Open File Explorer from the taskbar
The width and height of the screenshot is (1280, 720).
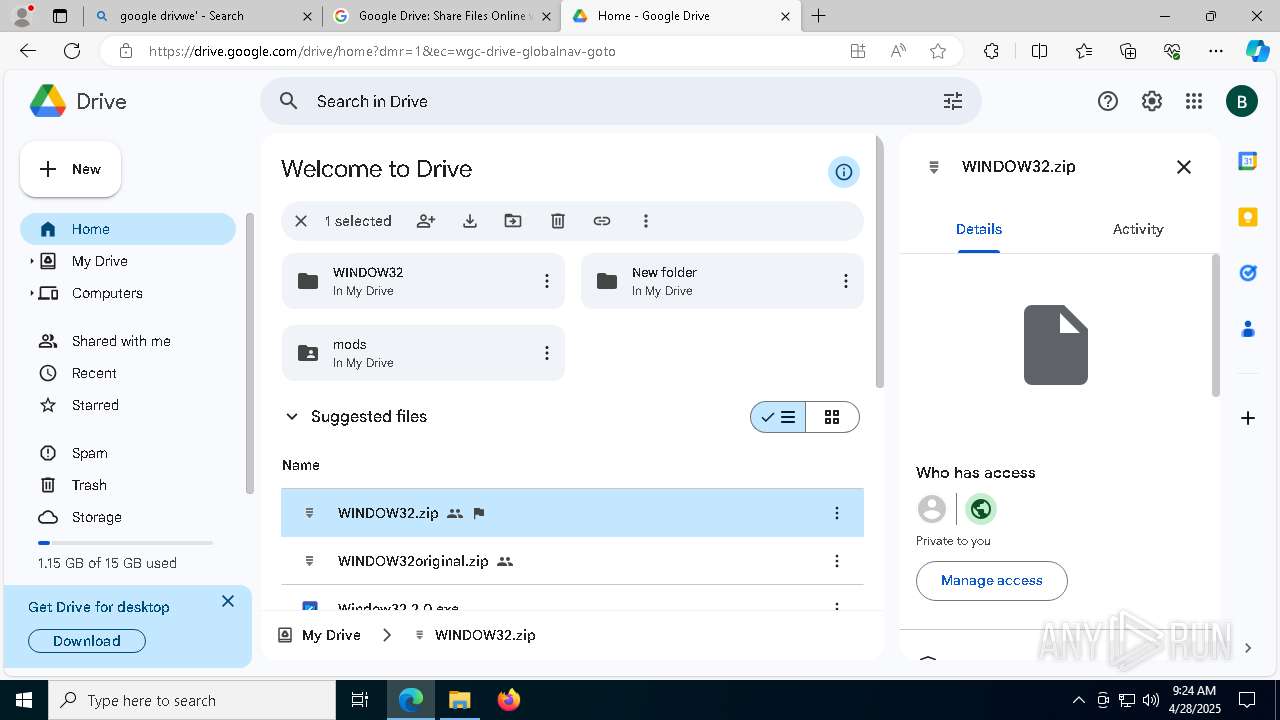[x=459, y=700]
